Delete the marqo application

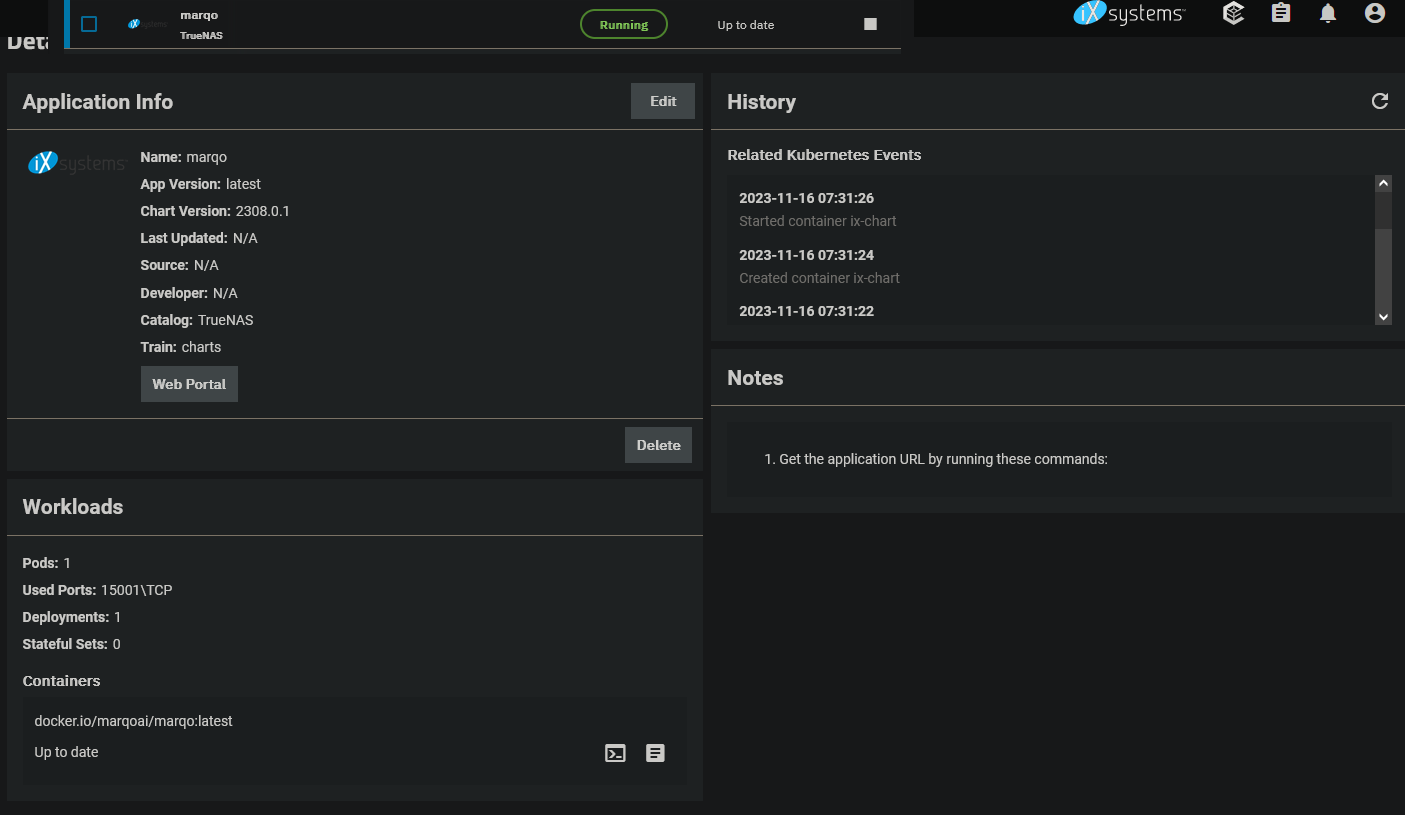click(658, 445)
